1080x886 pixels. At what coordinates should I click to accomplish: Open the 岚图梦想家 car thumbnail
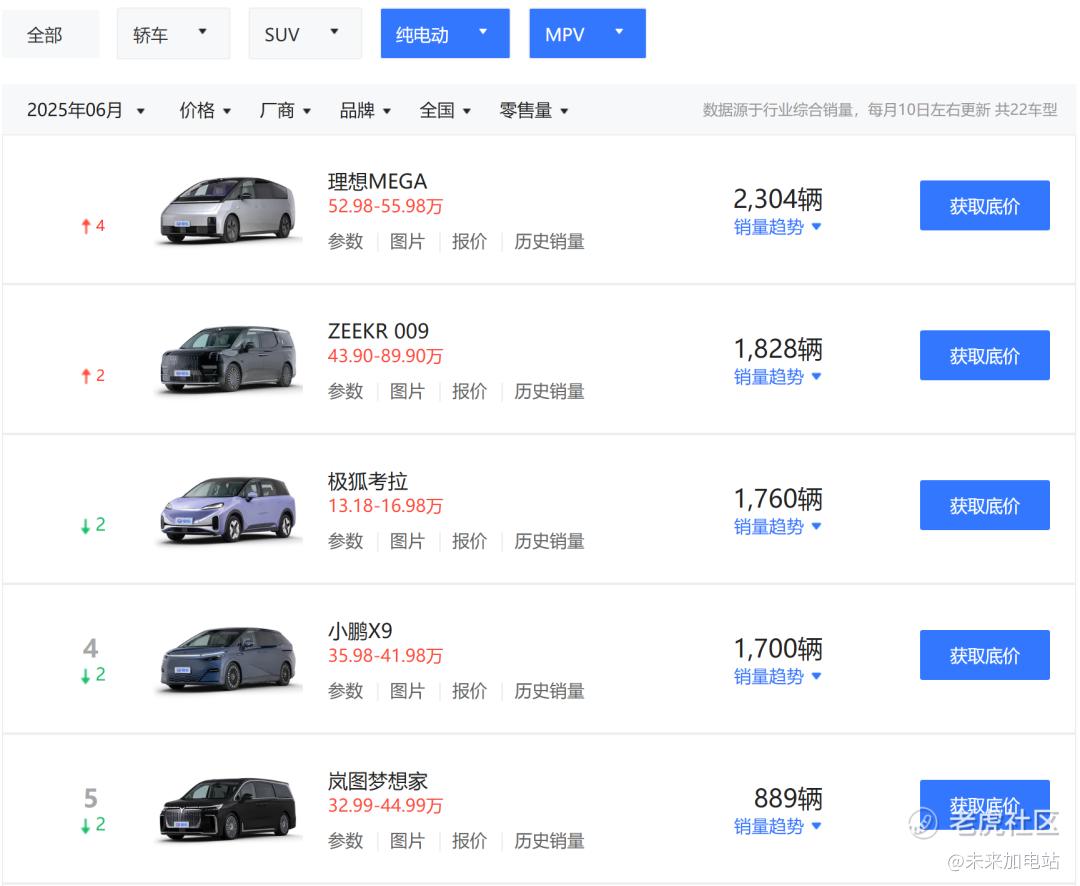pyautogui.click(x=228, y=810)
